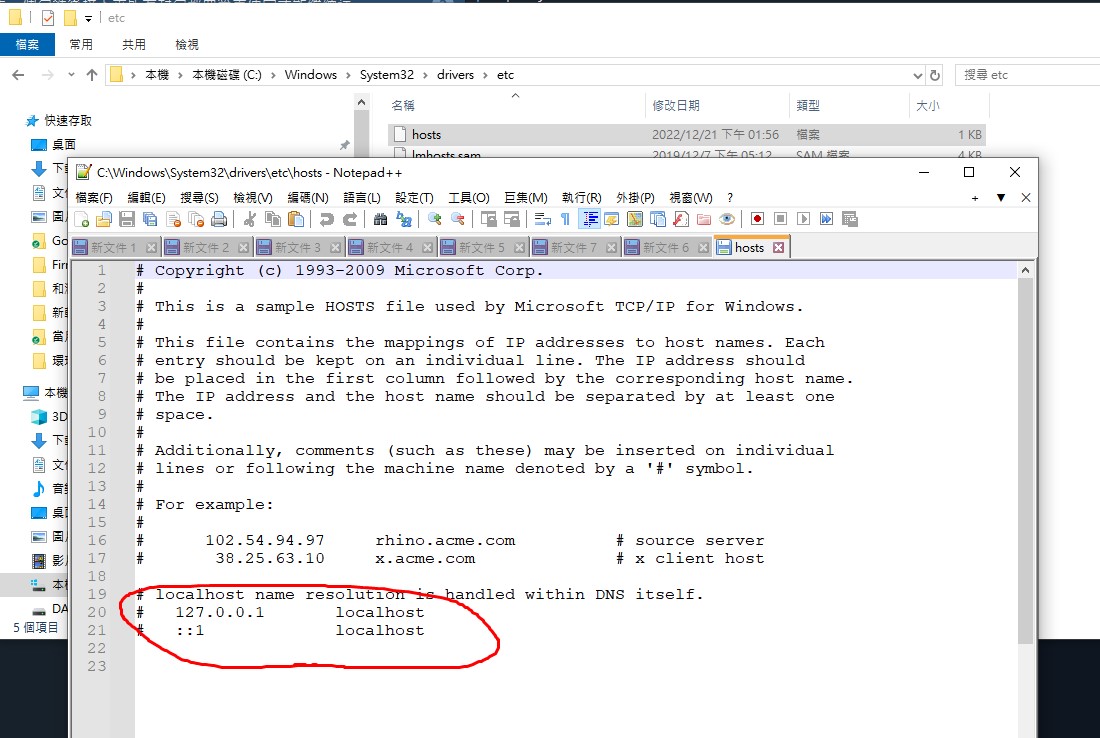Click the 搜尋 etc search box
1100x738 pixels.
pyautogui.click(x=1025, y=75)
